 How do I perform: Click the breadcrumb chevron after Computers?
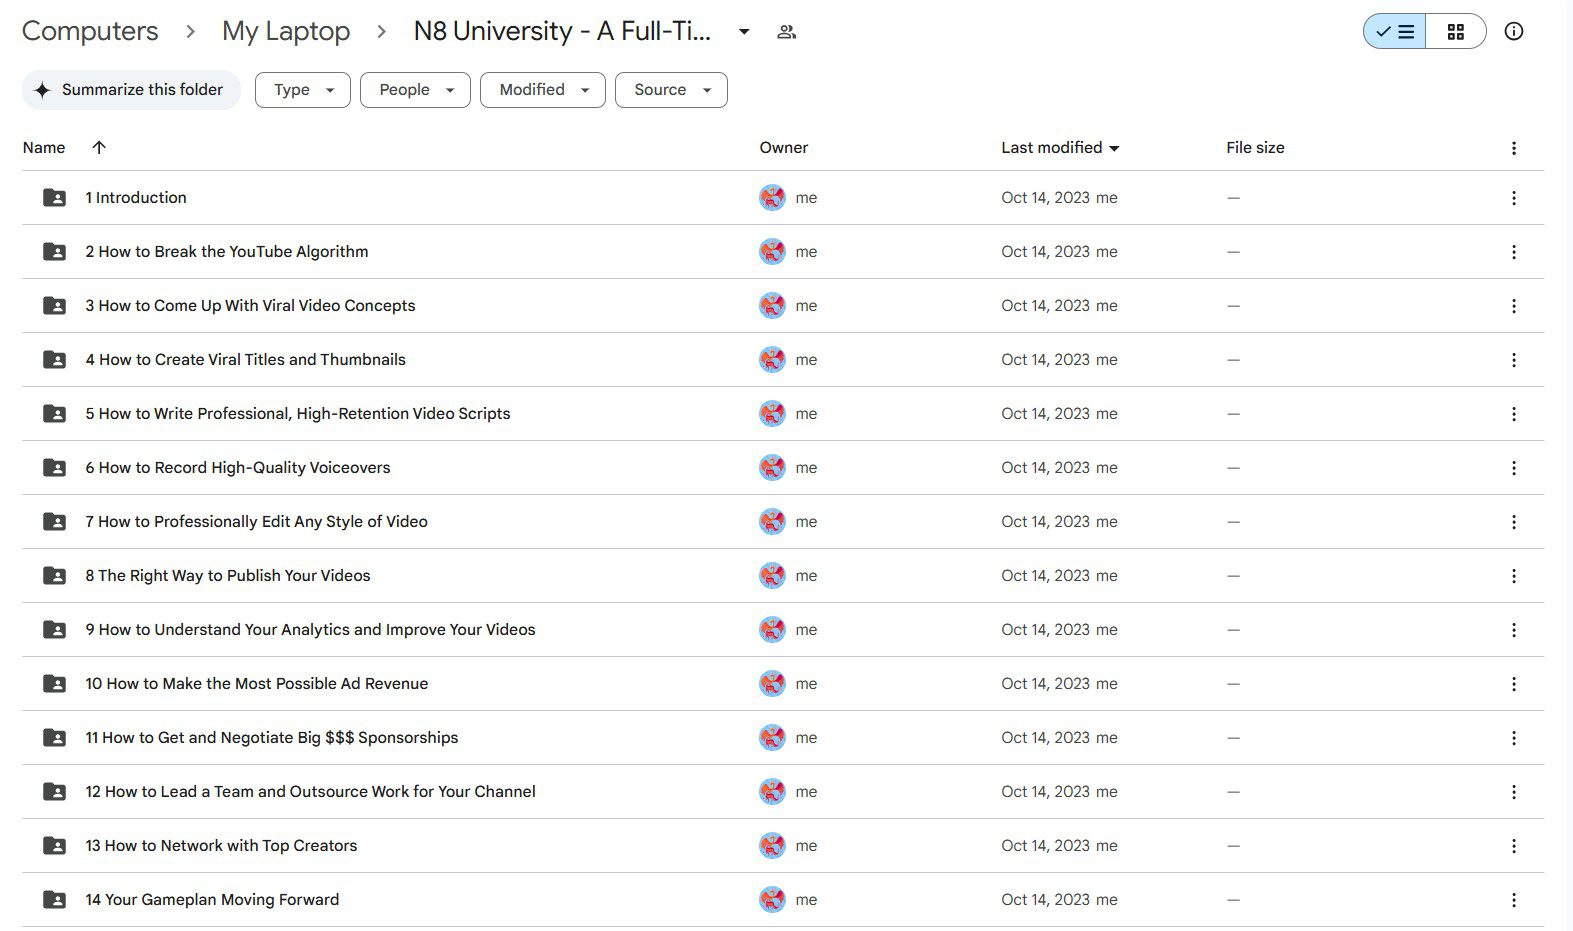(190, 32)
